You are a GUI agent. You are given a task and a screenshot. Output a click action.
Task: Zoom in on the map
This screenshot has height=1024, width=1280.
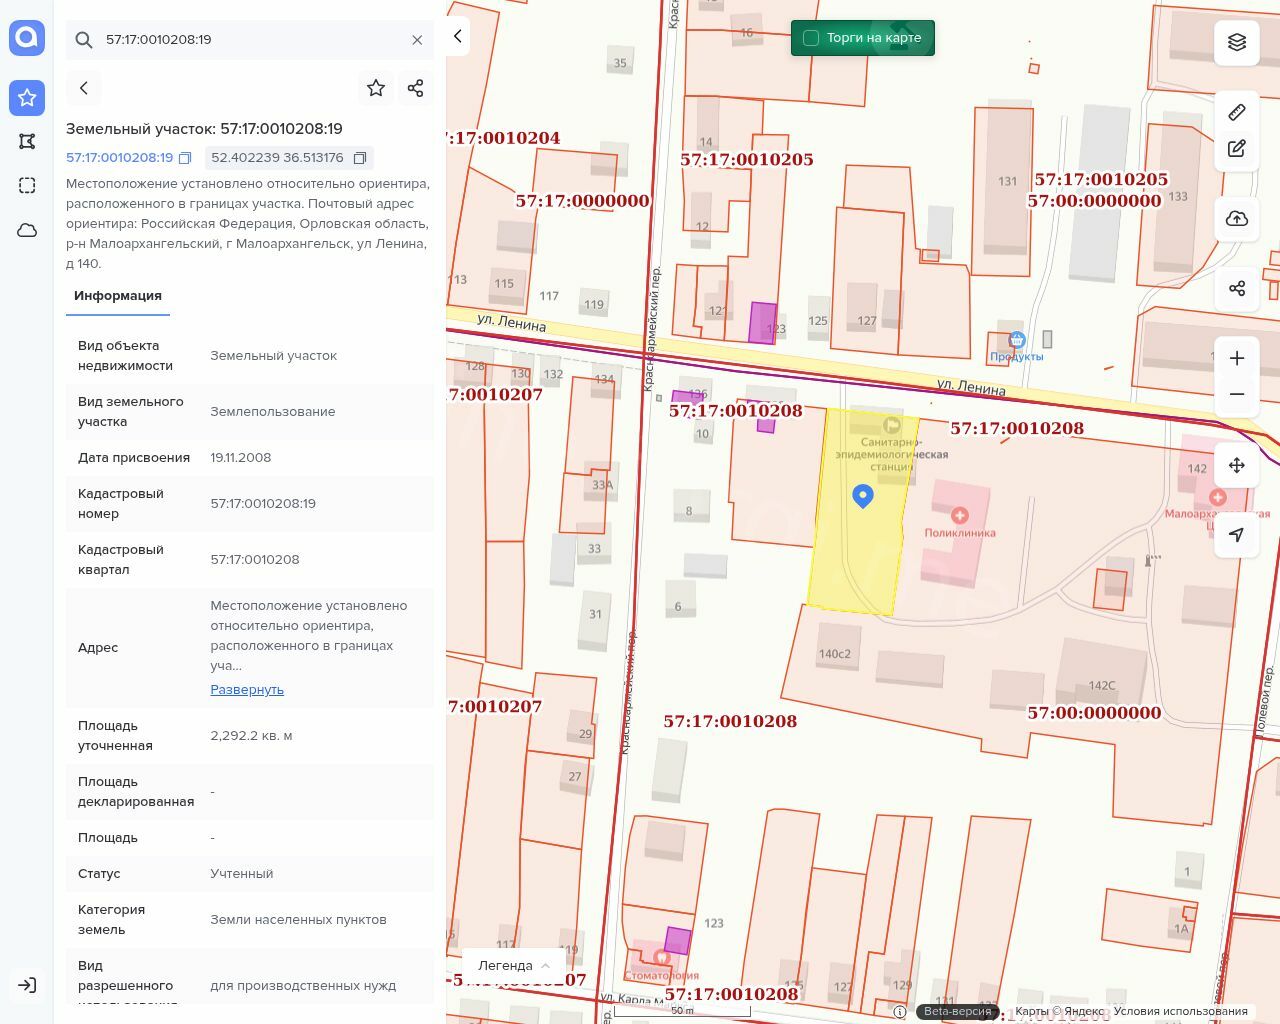click(1237, 358)
